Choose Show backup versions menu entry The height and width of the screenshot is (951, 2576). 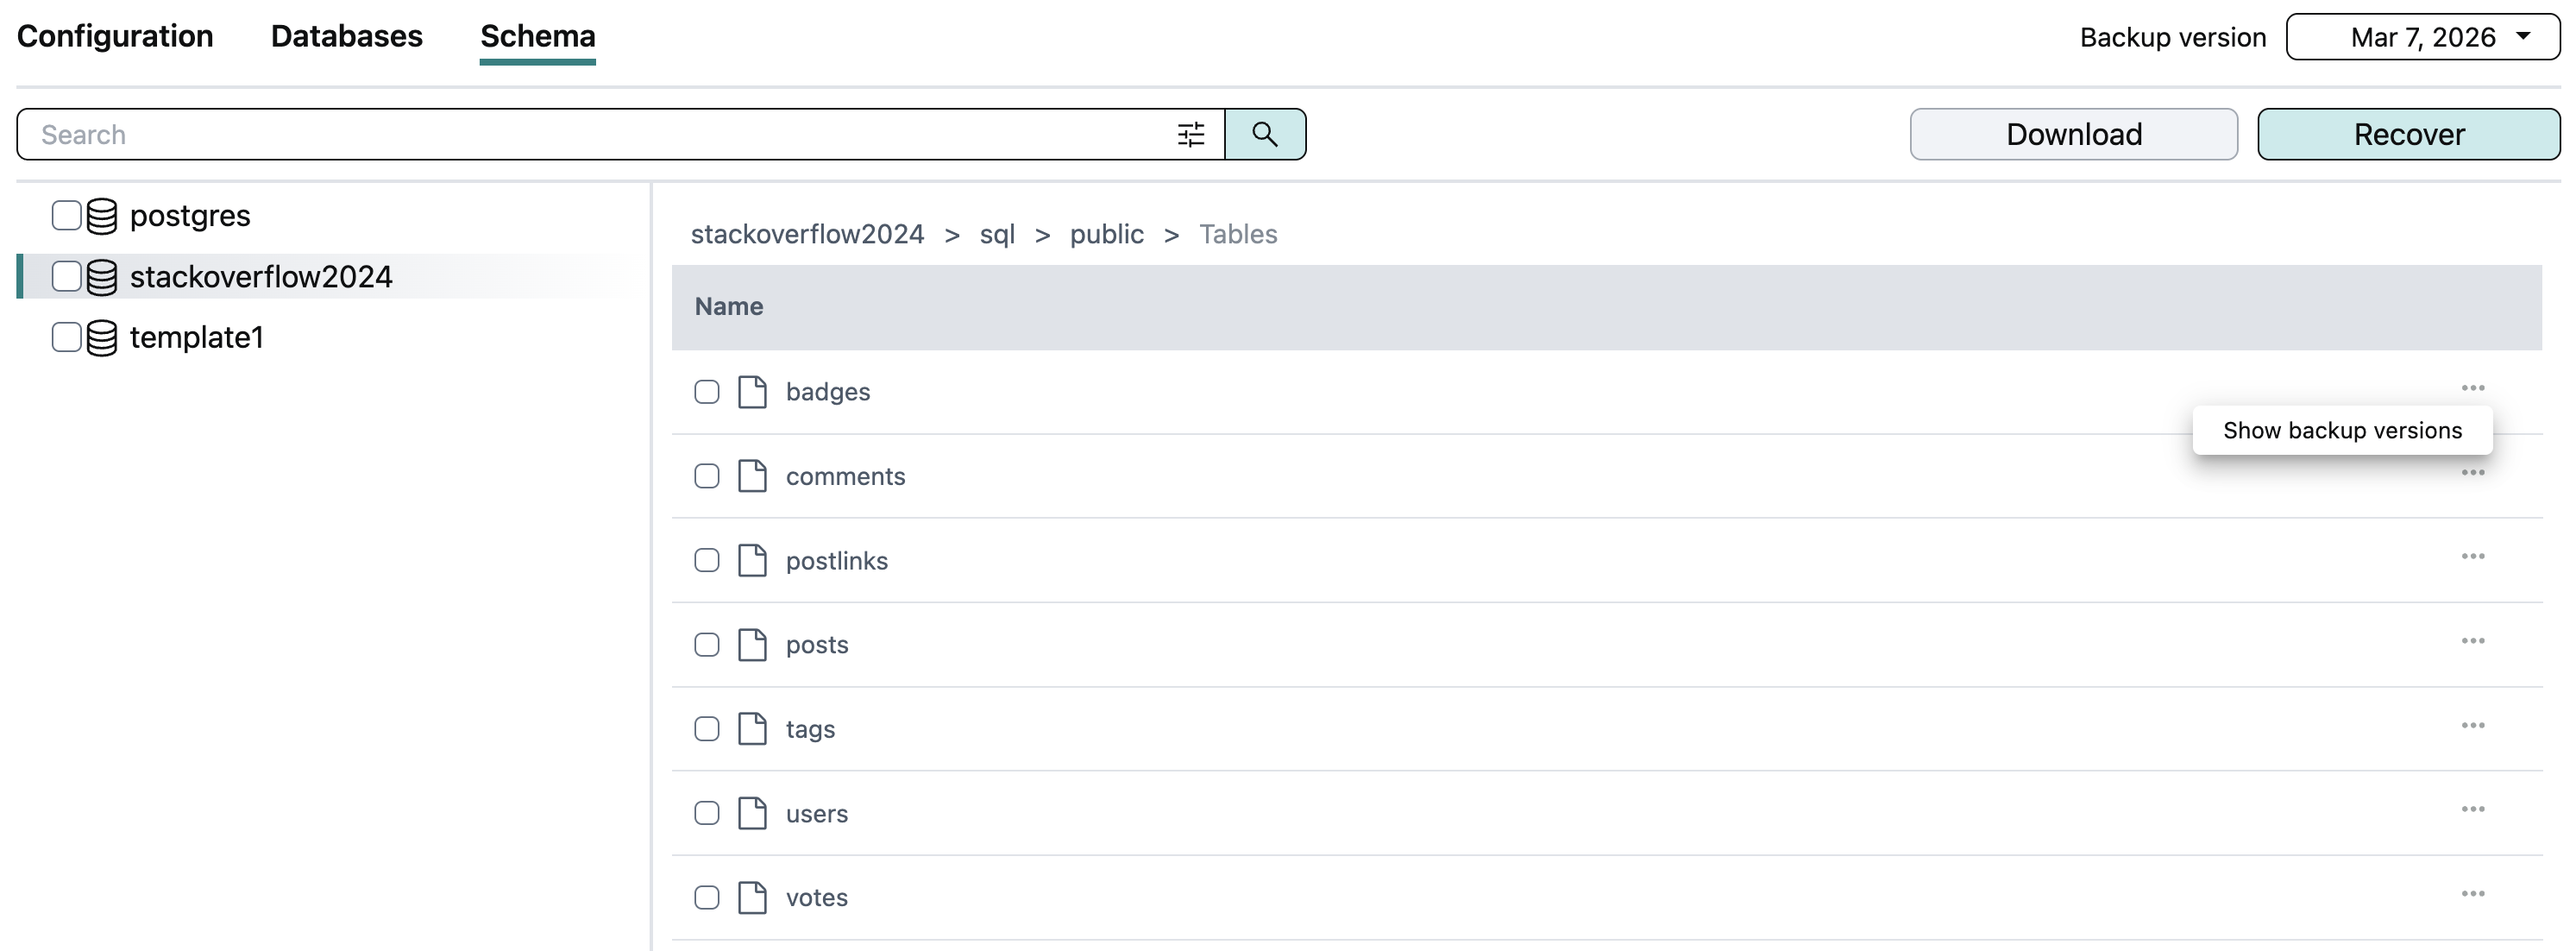[2341, 431]
